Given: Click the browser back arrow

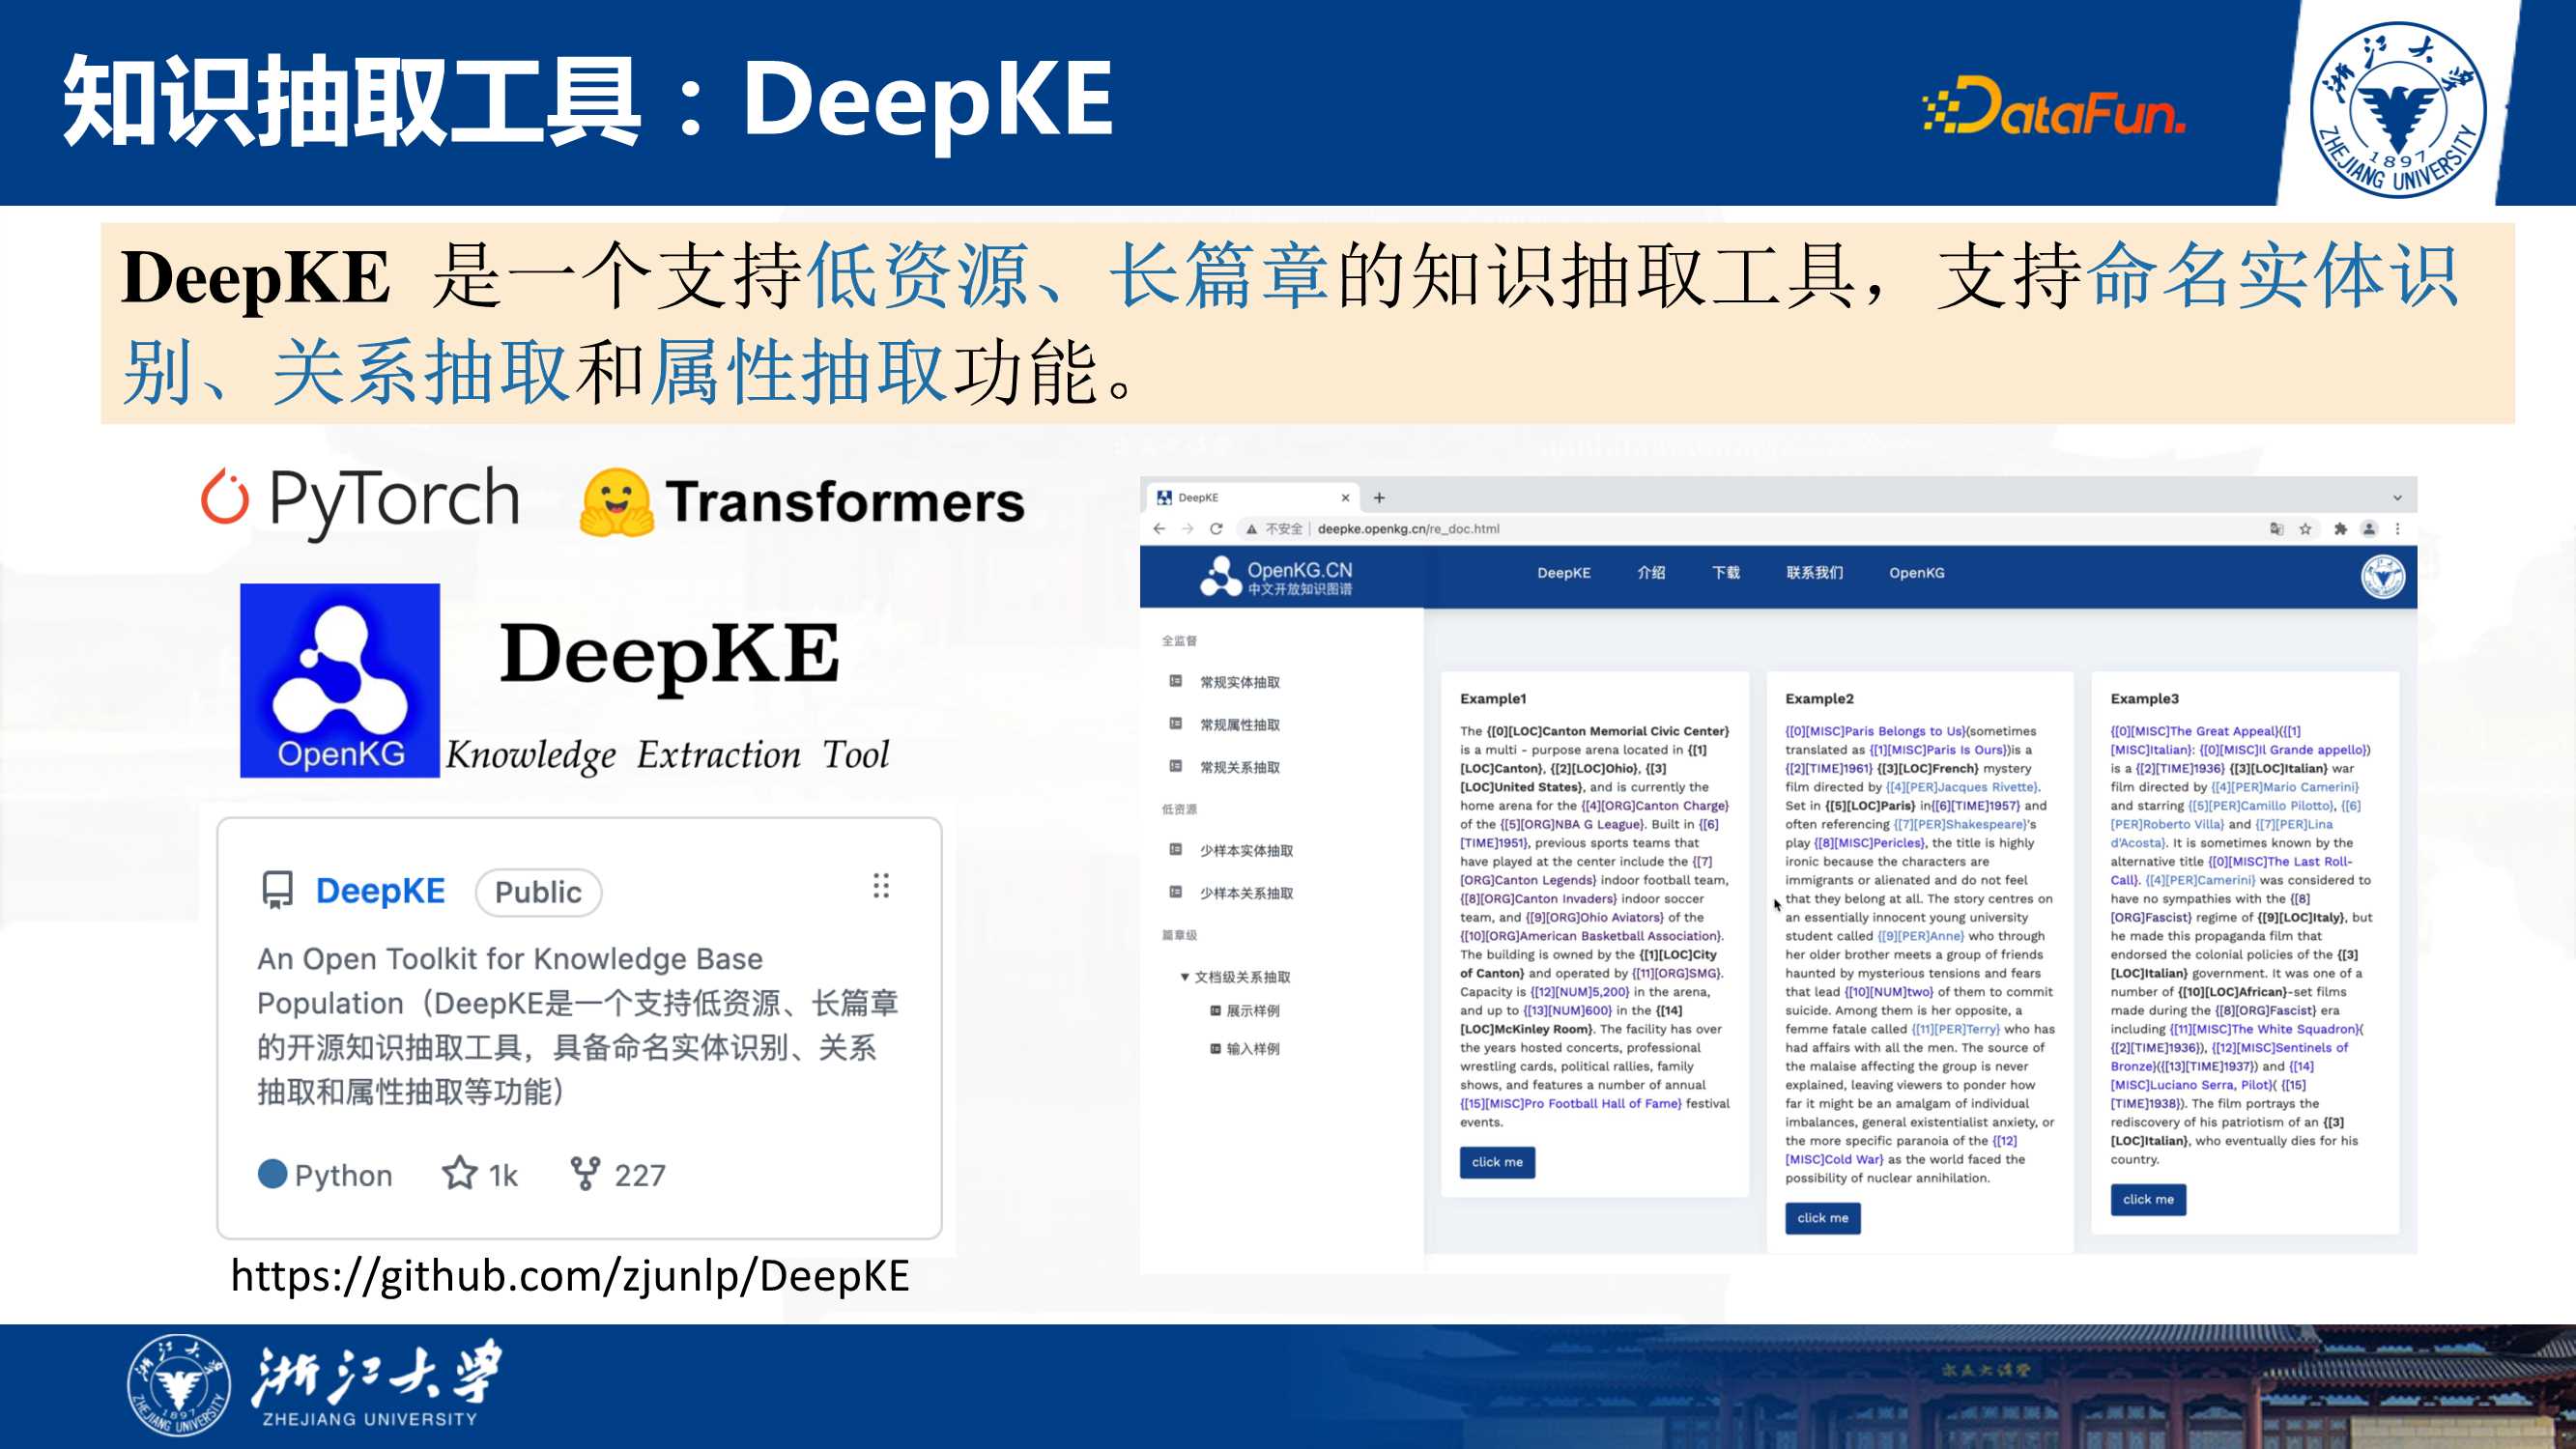Looking at the screenshot, I should tap(1159, 529).
